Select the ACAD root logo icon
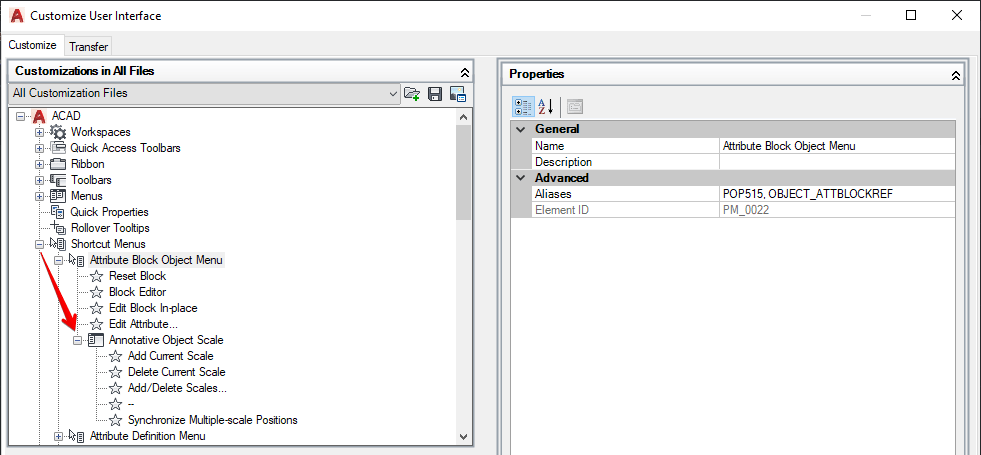The image size is (981, 455). (x=40, y=116)
